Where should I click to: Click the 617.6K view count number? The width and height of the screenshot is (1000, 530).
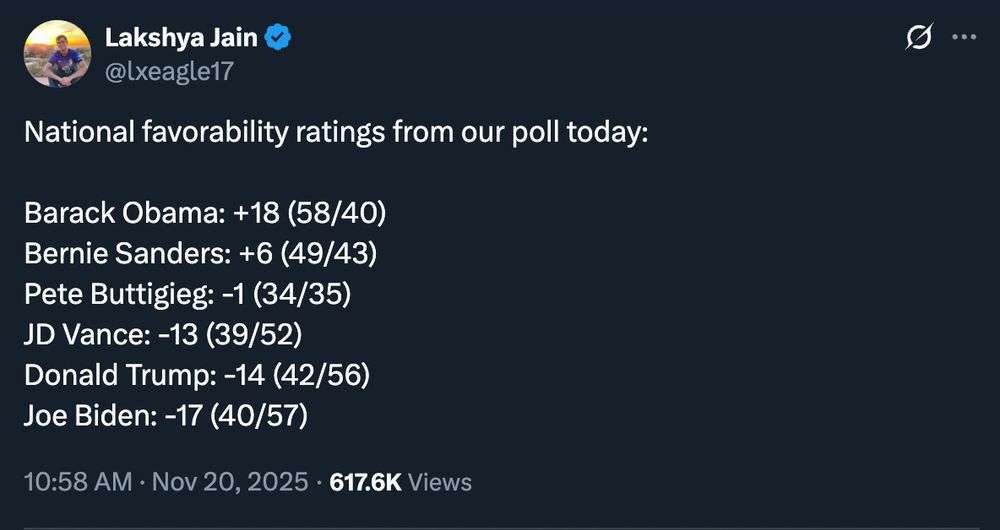click(365, 482)
